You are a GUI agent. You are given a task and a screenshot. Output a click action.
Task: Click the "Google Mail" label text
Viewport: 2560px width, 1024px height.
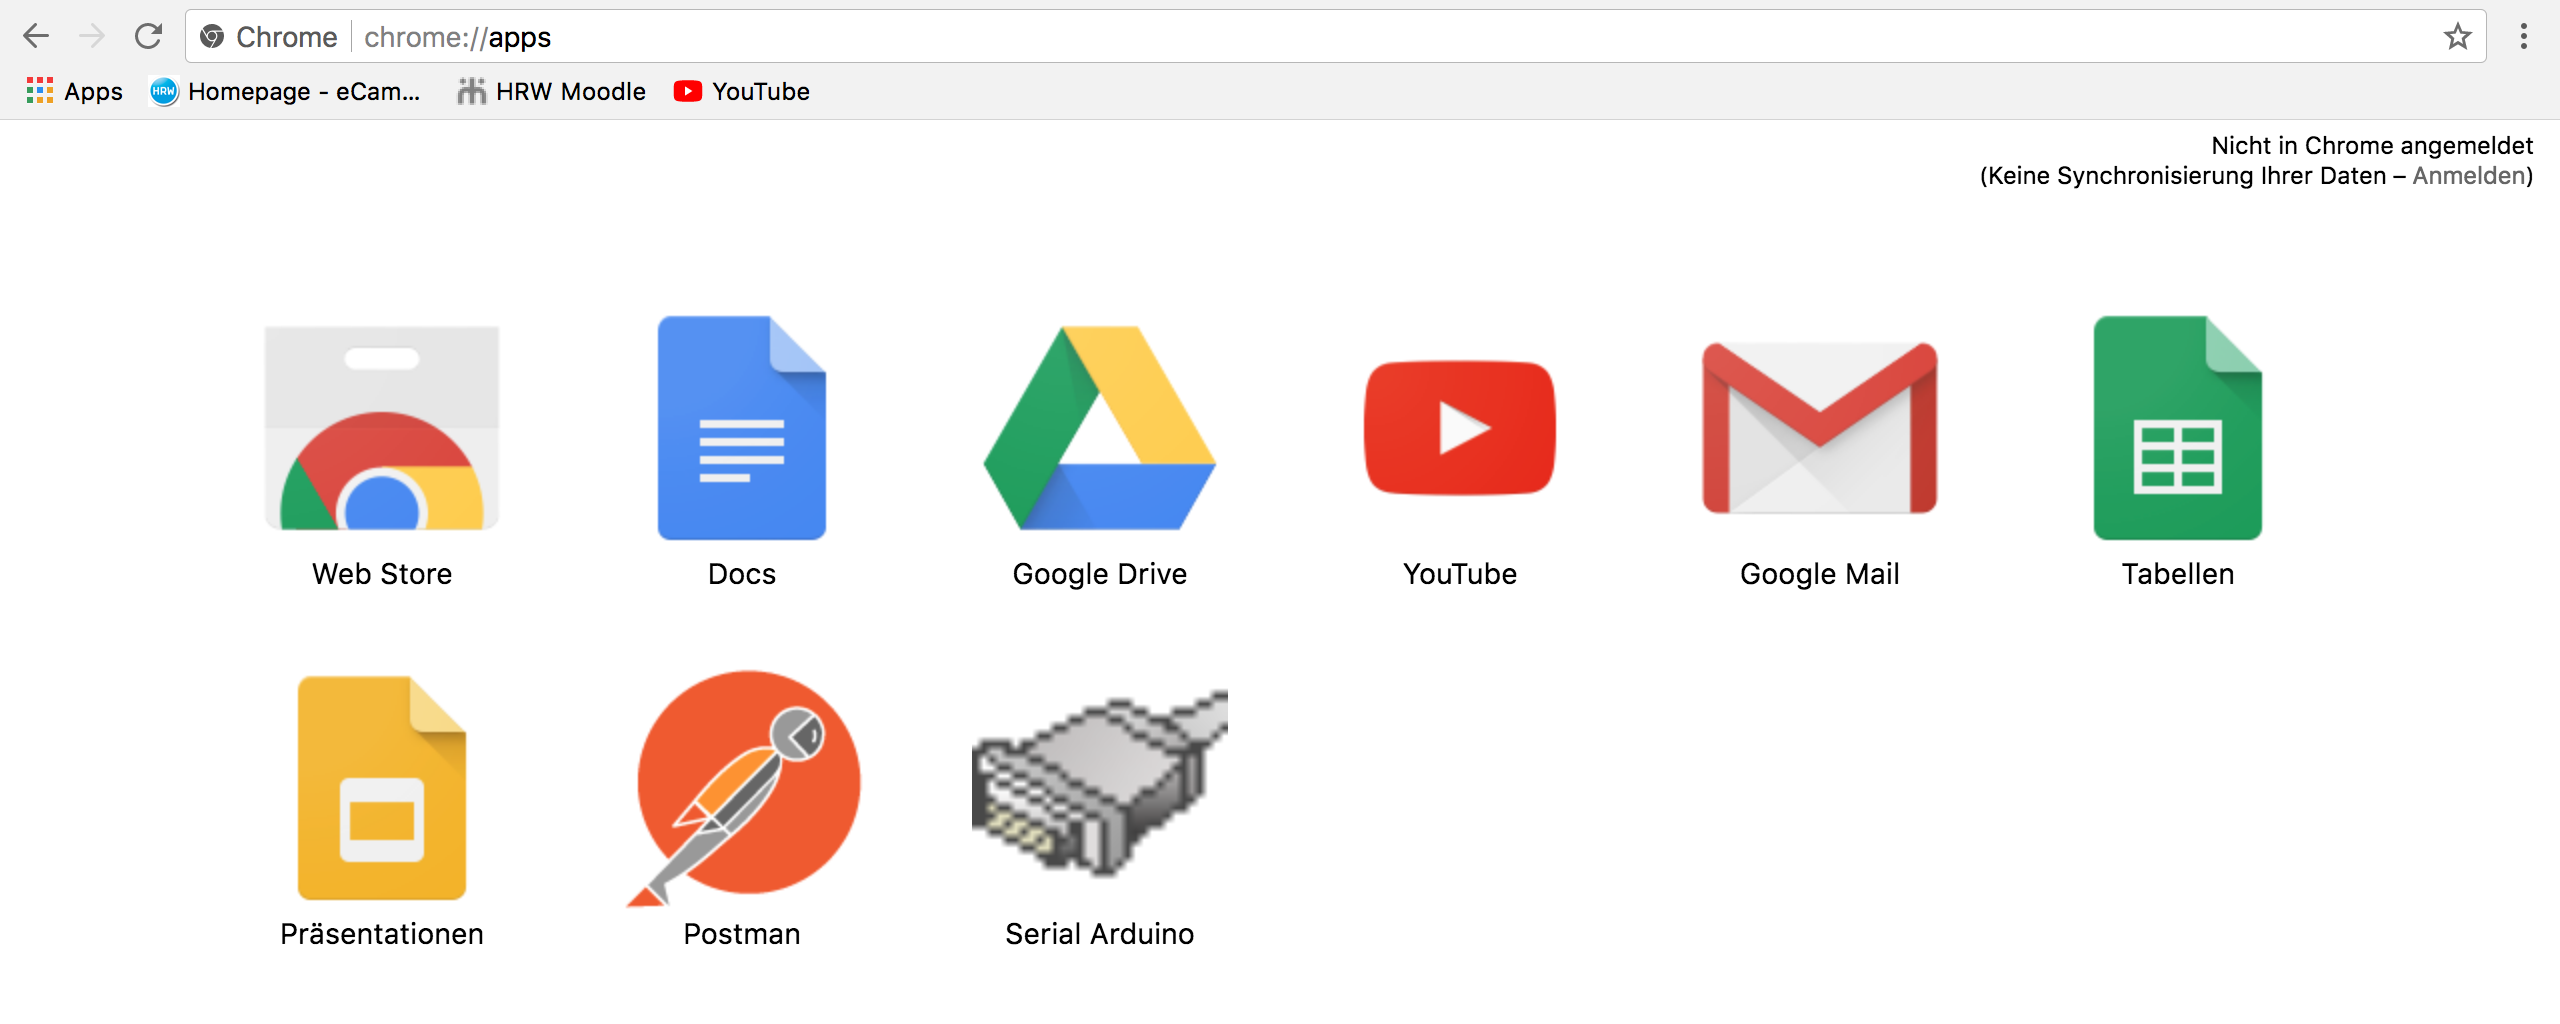pyautogui.click(x=1820, y=574)
